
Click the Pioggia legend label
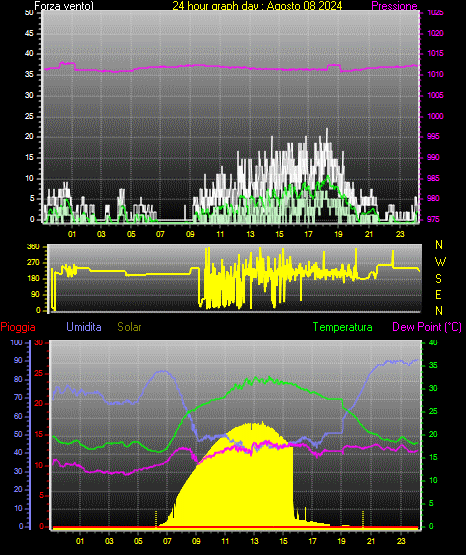point(18,327)
